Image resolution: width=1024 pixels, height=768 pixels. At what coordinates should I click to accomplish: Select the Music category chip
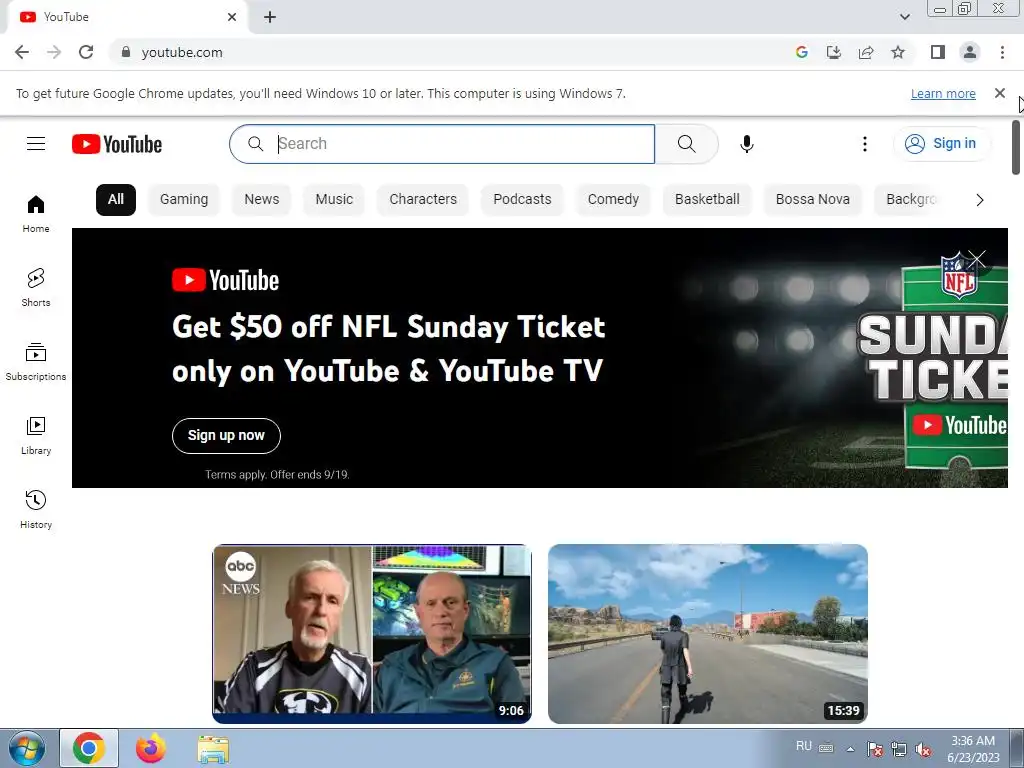click(334, 200)
